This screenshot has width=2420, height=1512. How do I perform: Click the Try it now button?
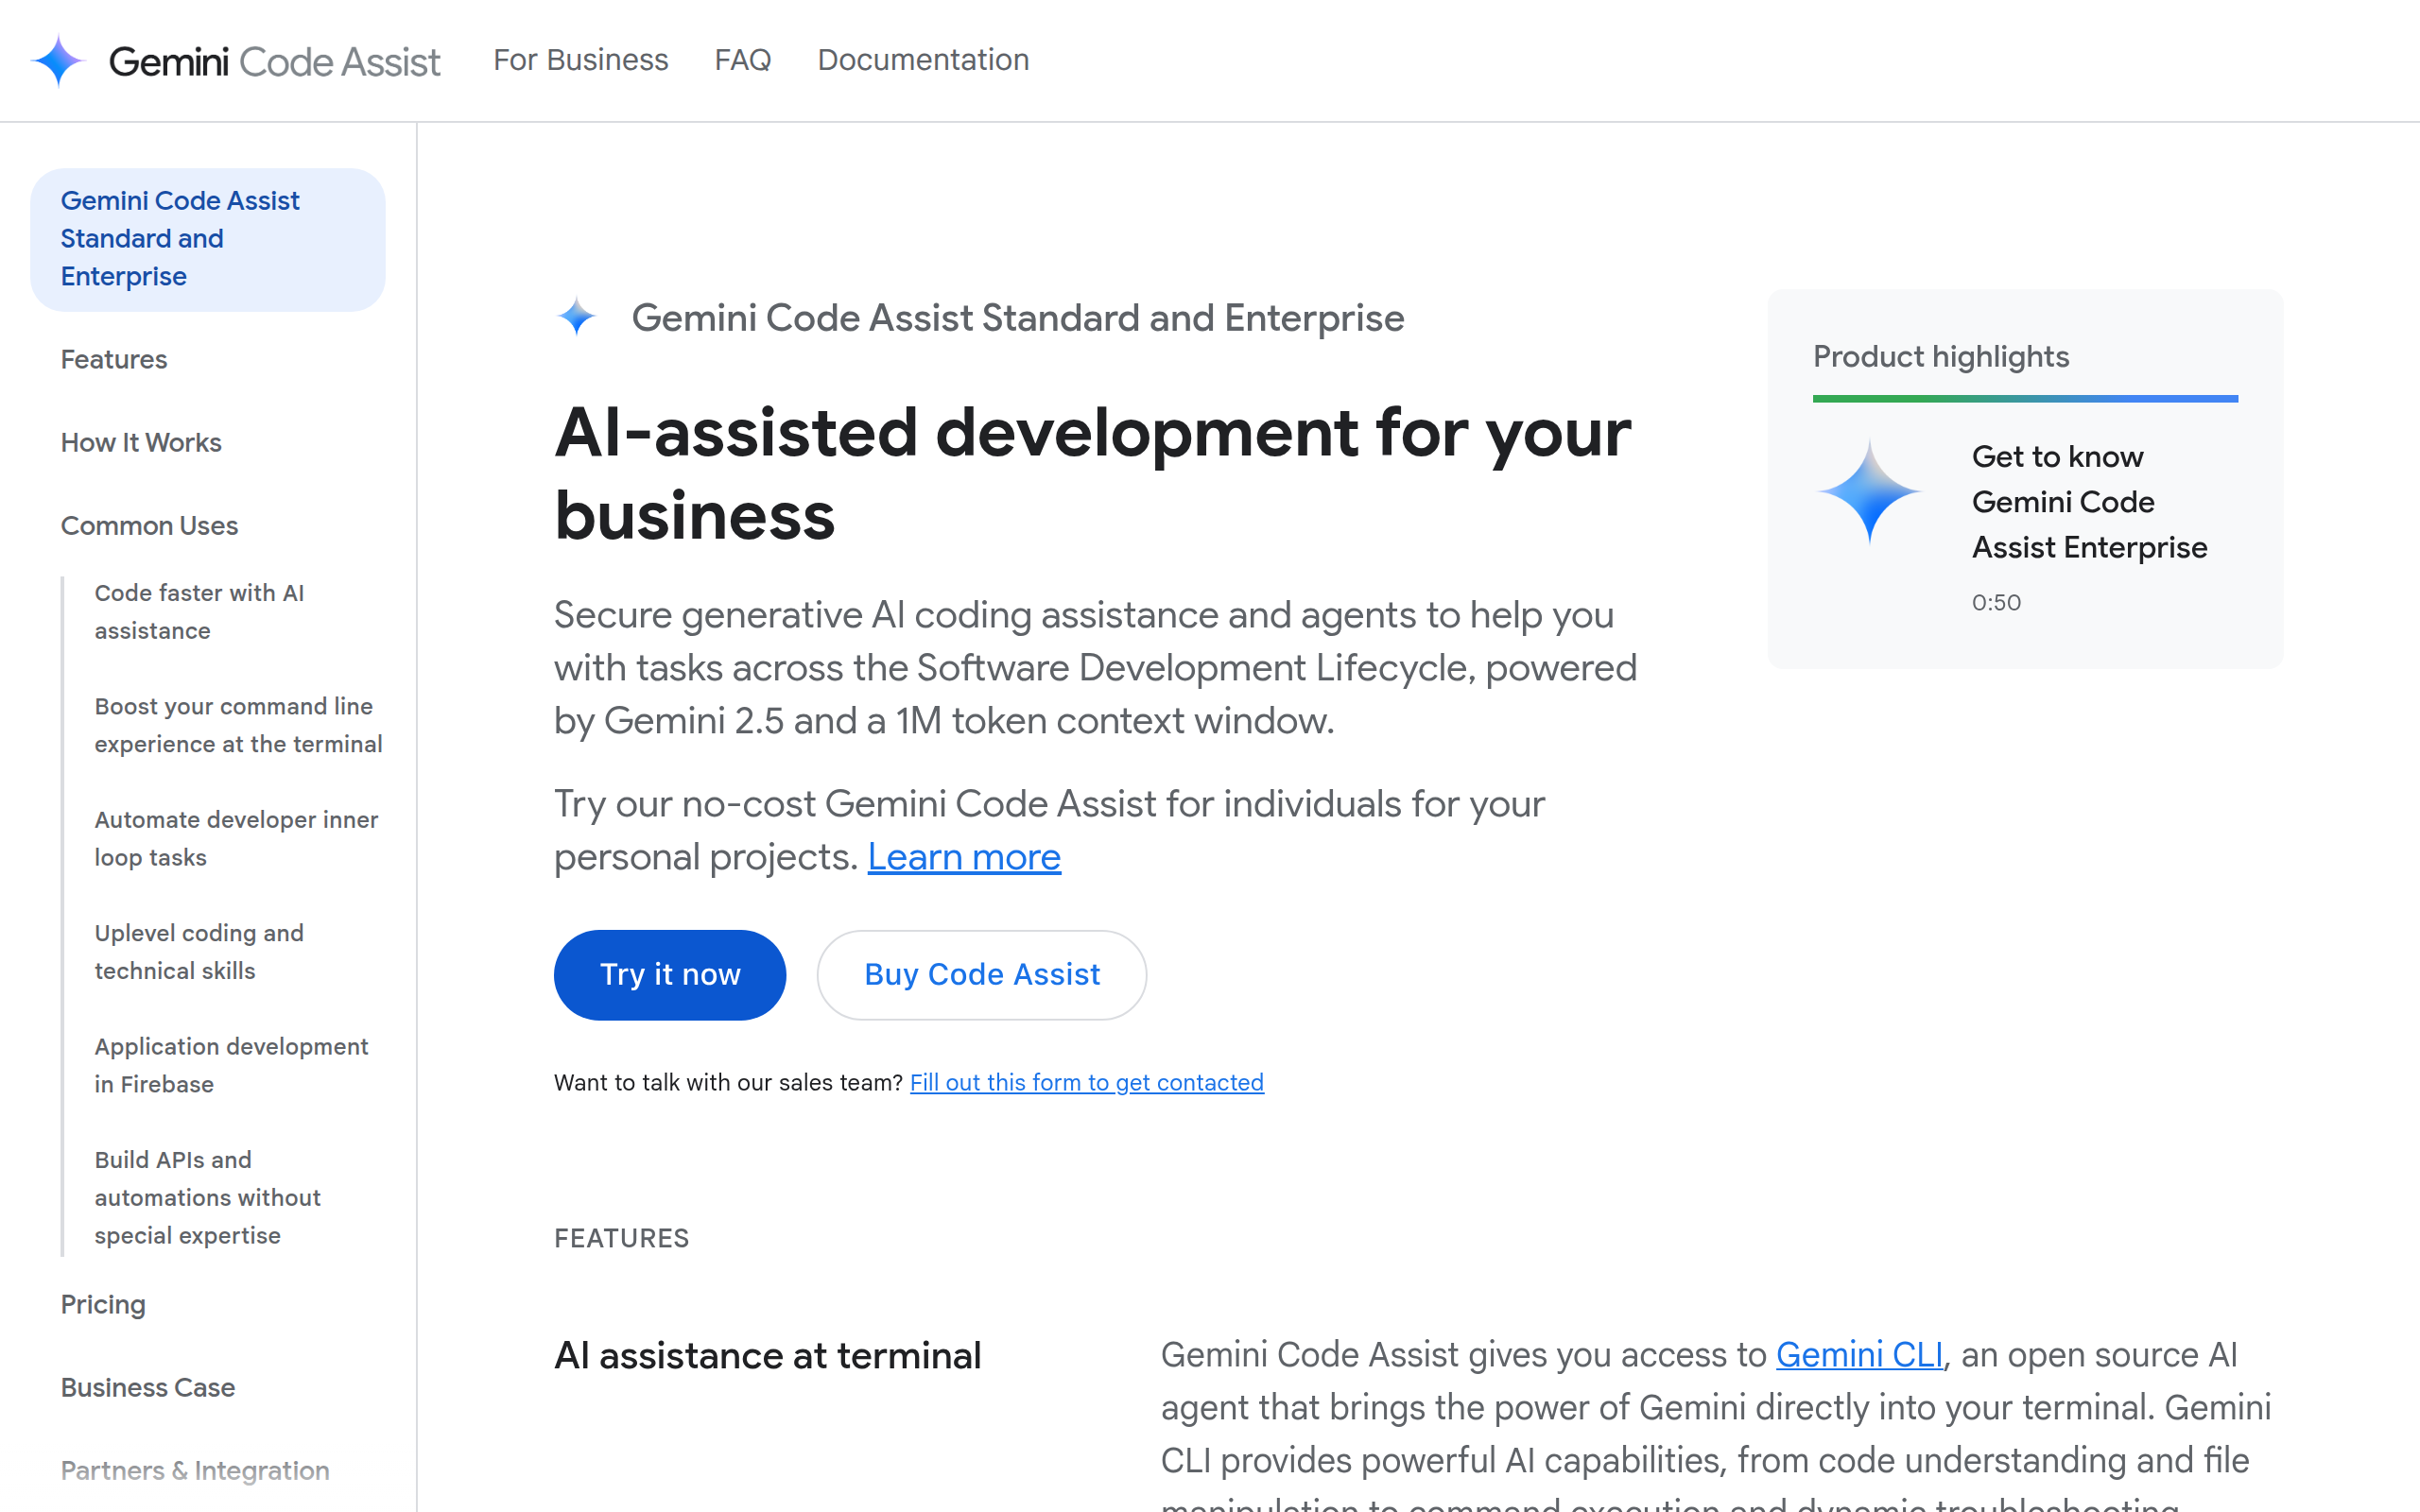click(670, 974)
